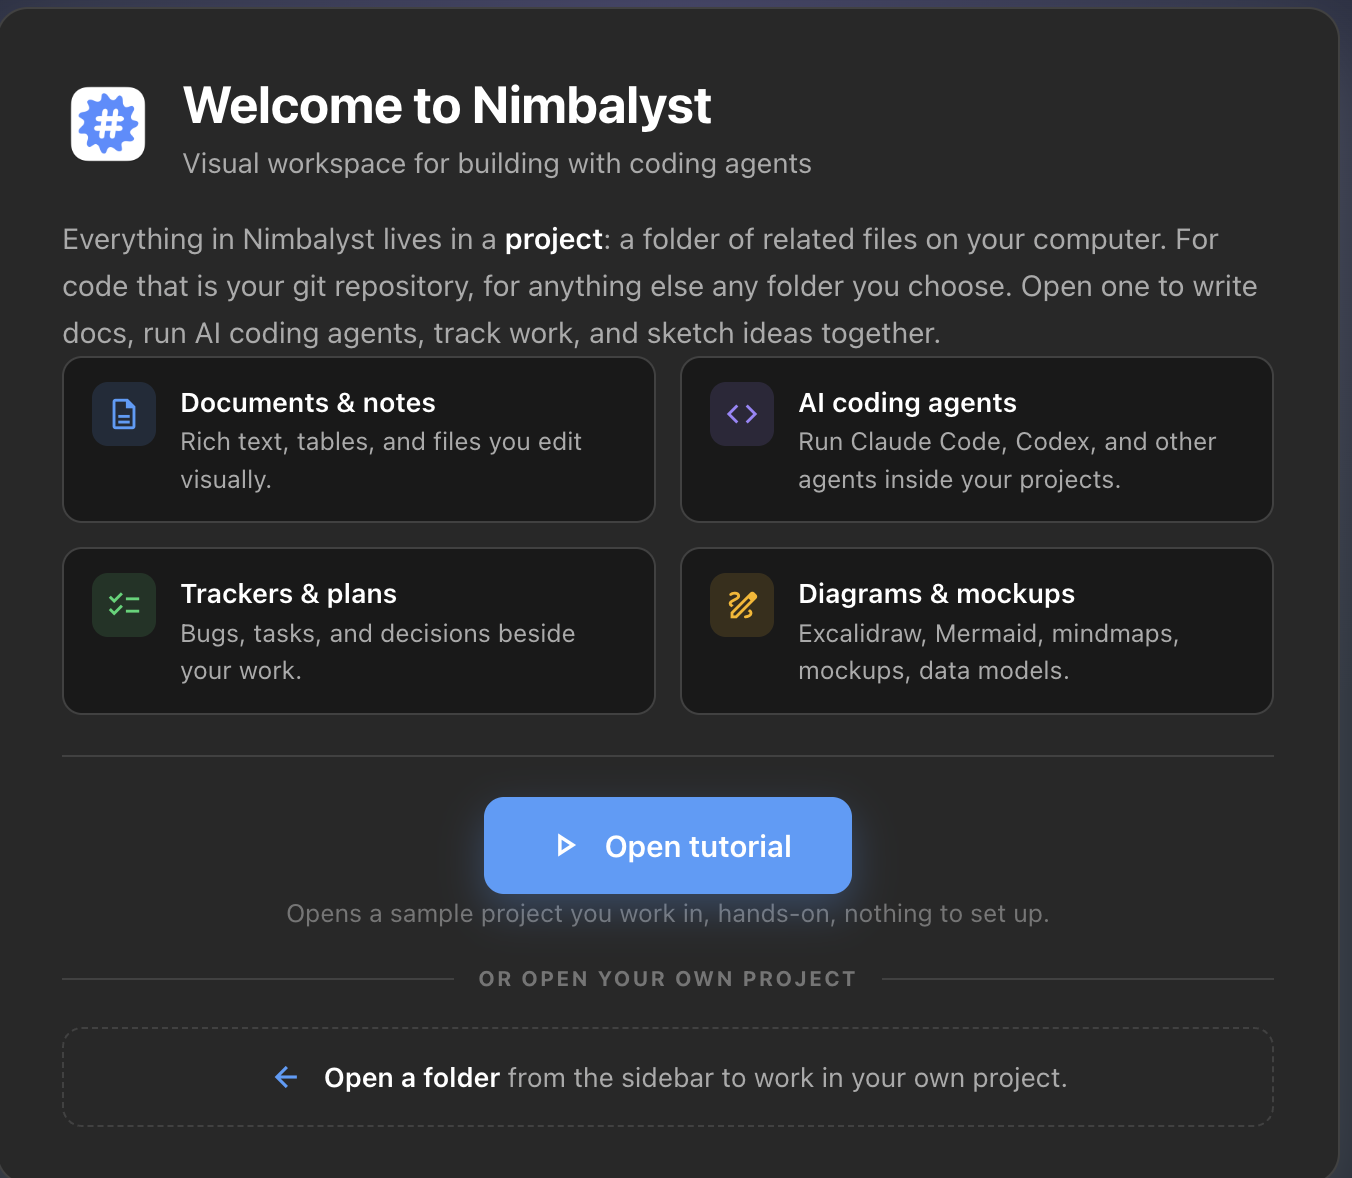Click the Trackers & plans checklist icon
Image resolution: width=1352 pixels, height=1178 pixels.
click(124, 605)
